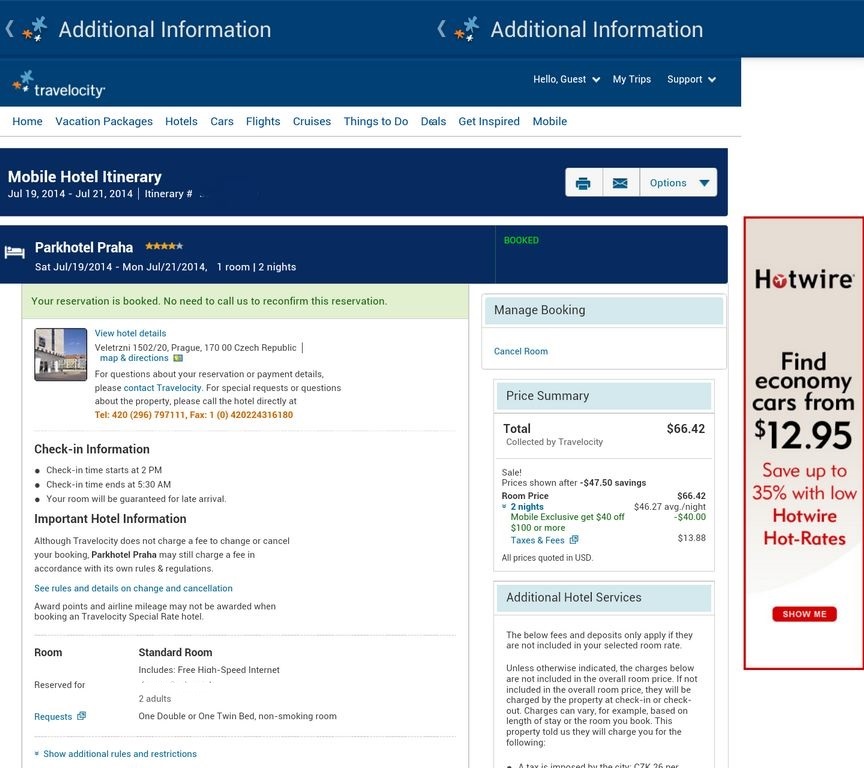The height and width of the screenshot is (768, 864).
Task: Open View hotel details link
Action: click(130, 333)
